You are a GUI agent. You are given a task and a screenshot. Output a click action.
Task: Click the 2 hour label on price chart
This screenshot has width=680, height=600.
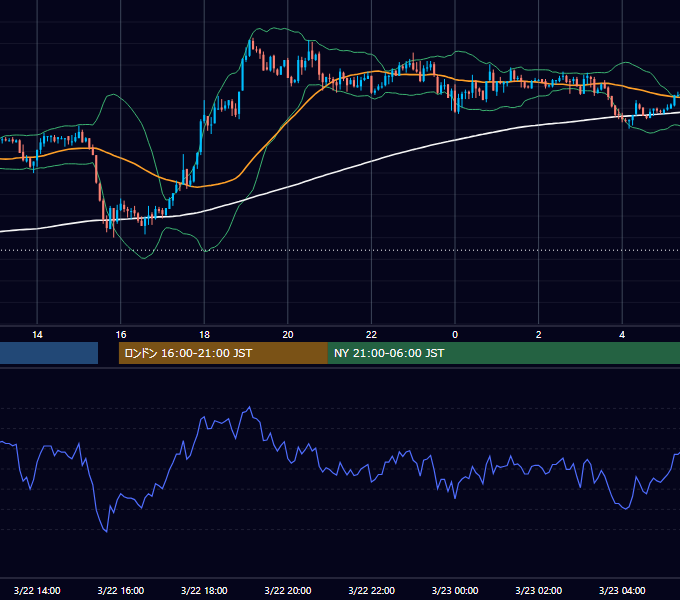(x=539, y=335)
